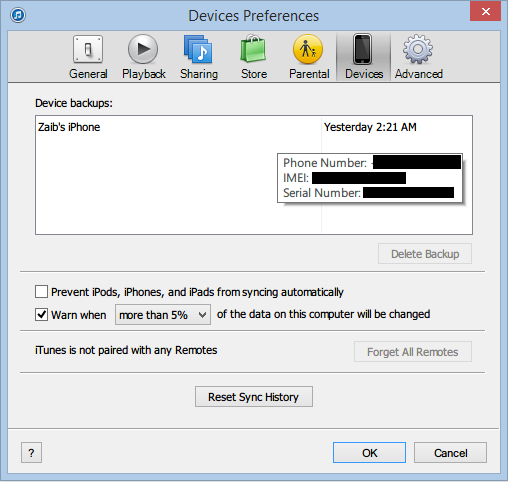Open the Playback preferences pane
Viewport: 508px width, 482px height.
click(x=143, y=57)
